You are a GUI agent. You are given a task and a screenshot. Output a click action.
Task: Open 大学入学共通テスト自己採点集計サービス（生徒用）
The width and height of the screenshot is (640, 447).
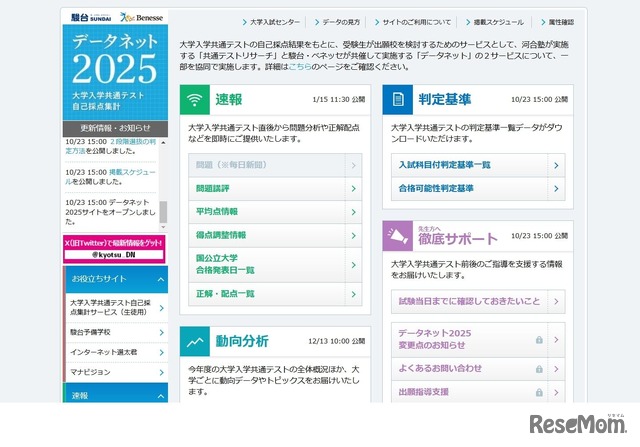[x=116, y=308]
